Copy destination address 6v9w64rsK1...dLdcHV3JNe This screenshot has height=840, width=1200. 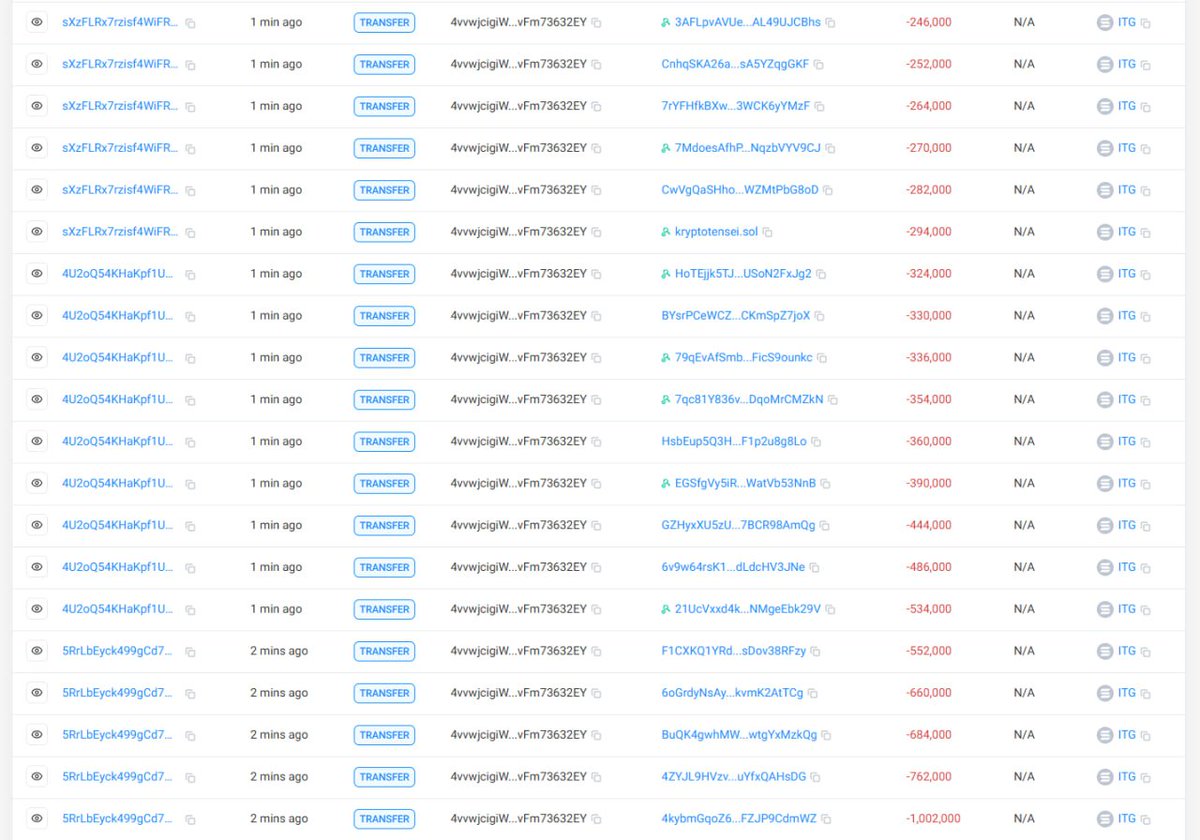(x=814, y=568)
